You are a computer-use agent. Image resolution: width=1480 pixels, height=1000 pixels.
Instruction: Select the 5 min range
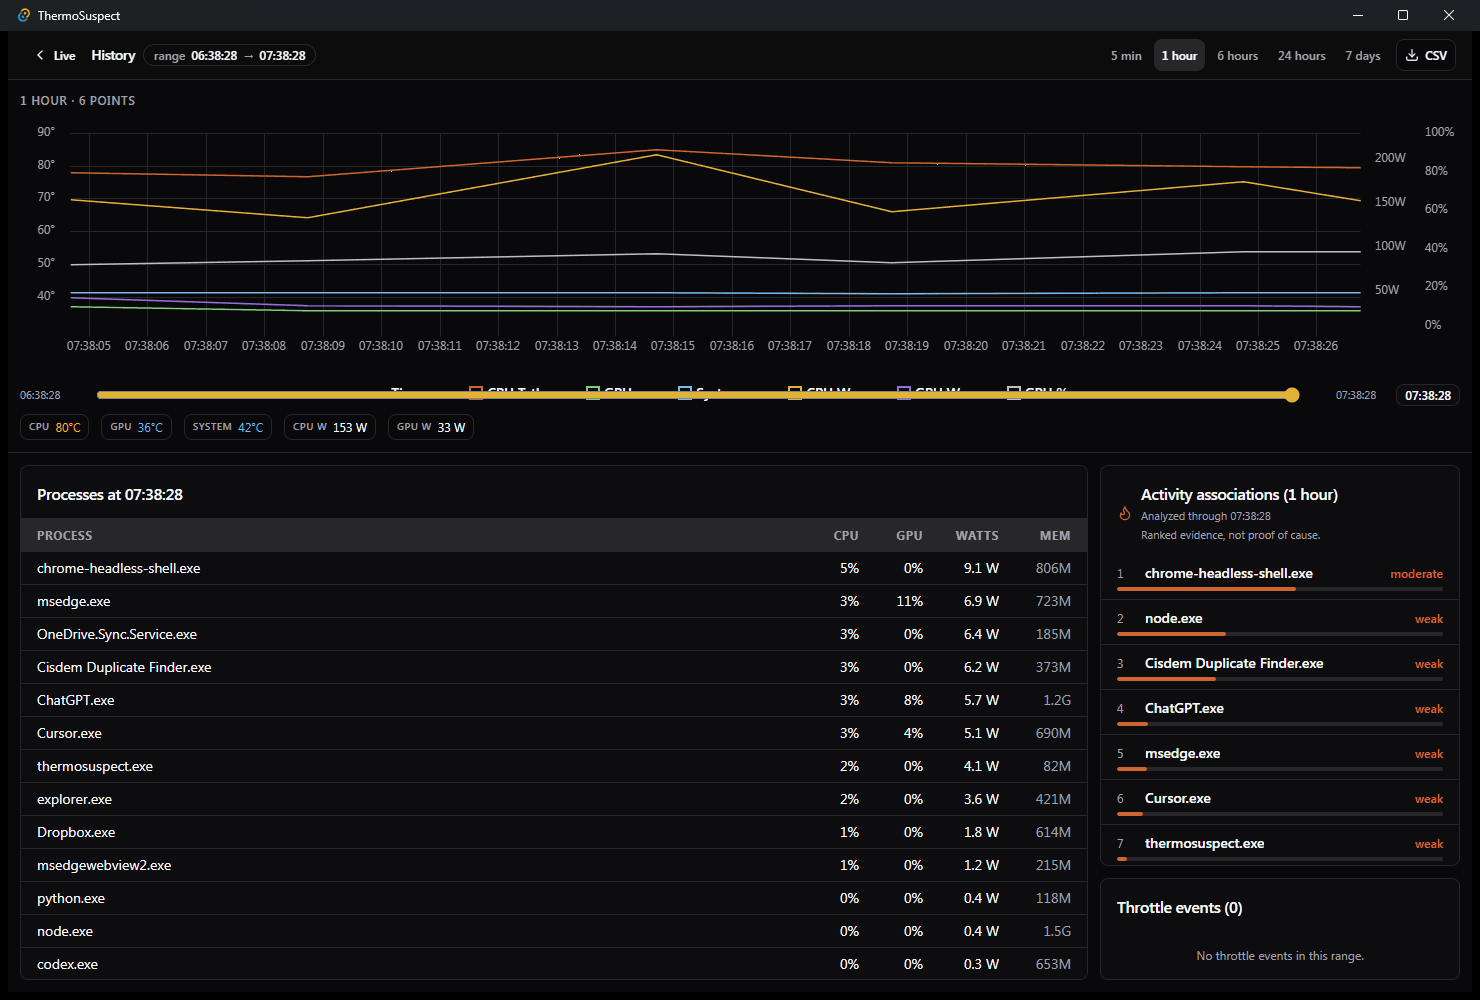(x=1126, y=56)
